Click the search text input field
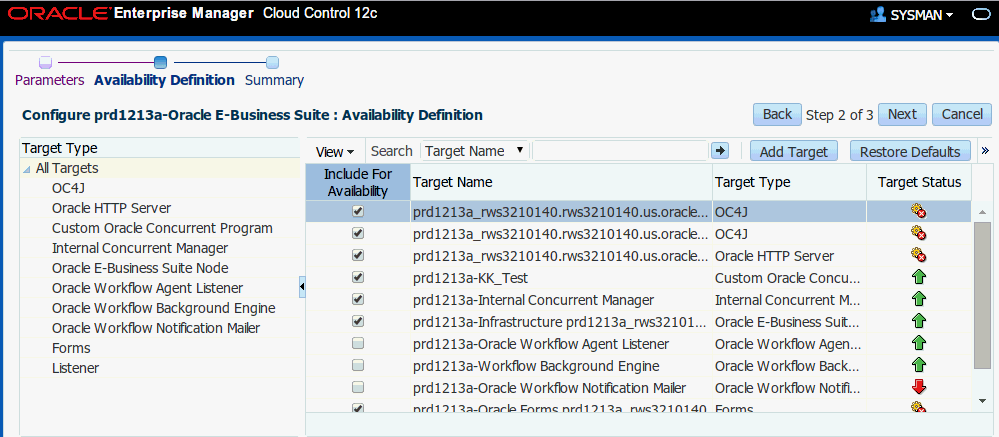The image size is (999, 437). [619, 151]
